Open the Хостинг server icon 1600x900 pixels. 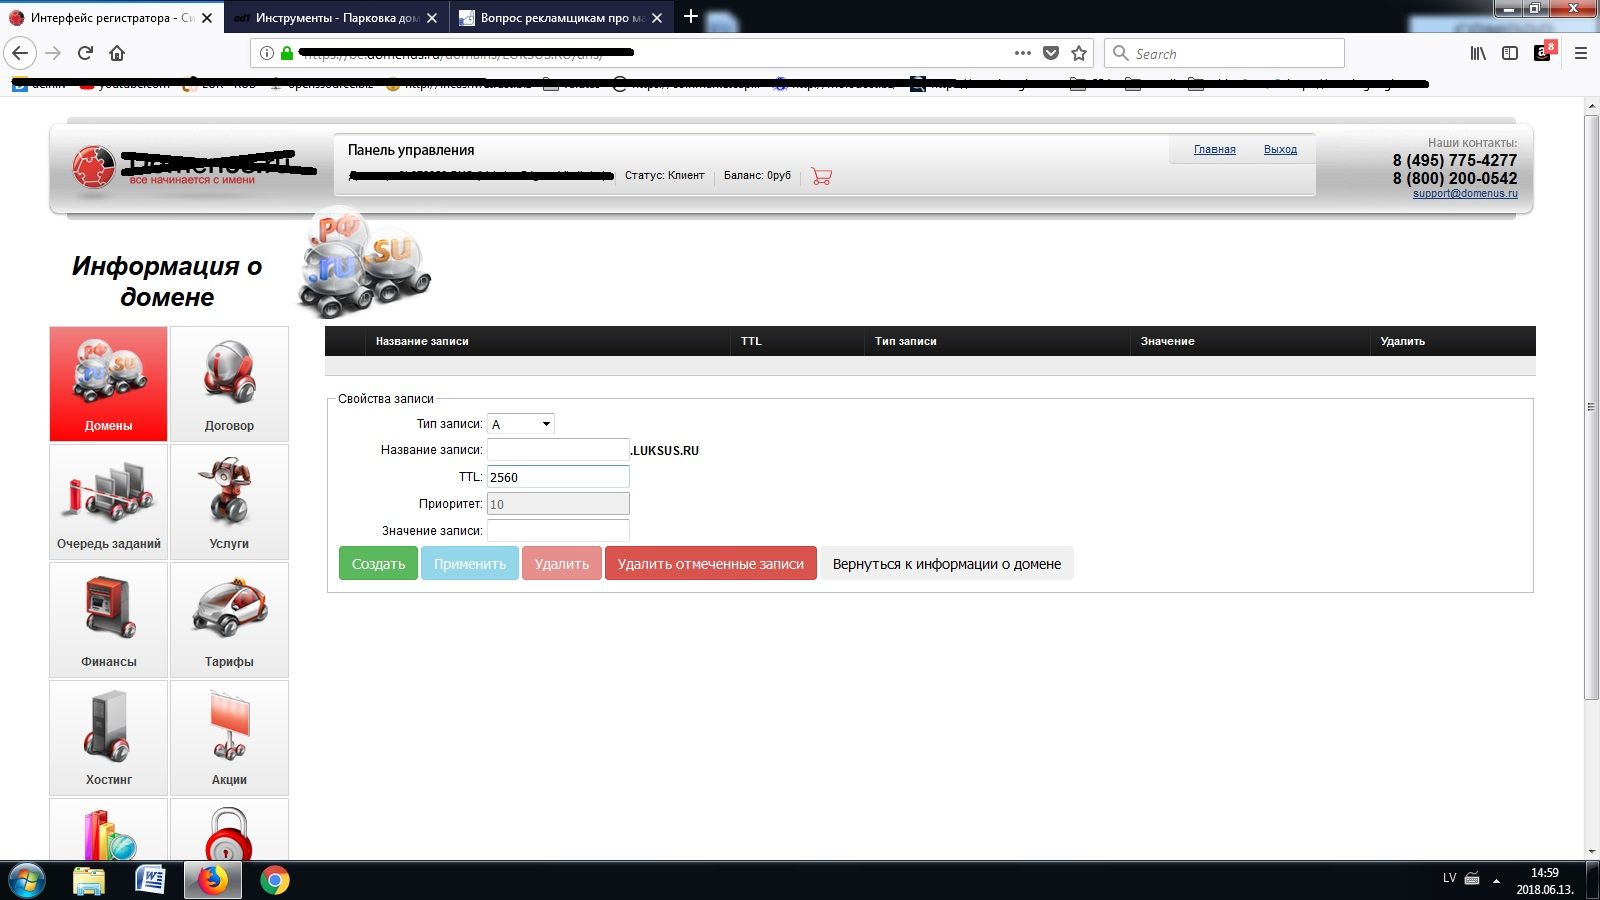tap(108, 738)
